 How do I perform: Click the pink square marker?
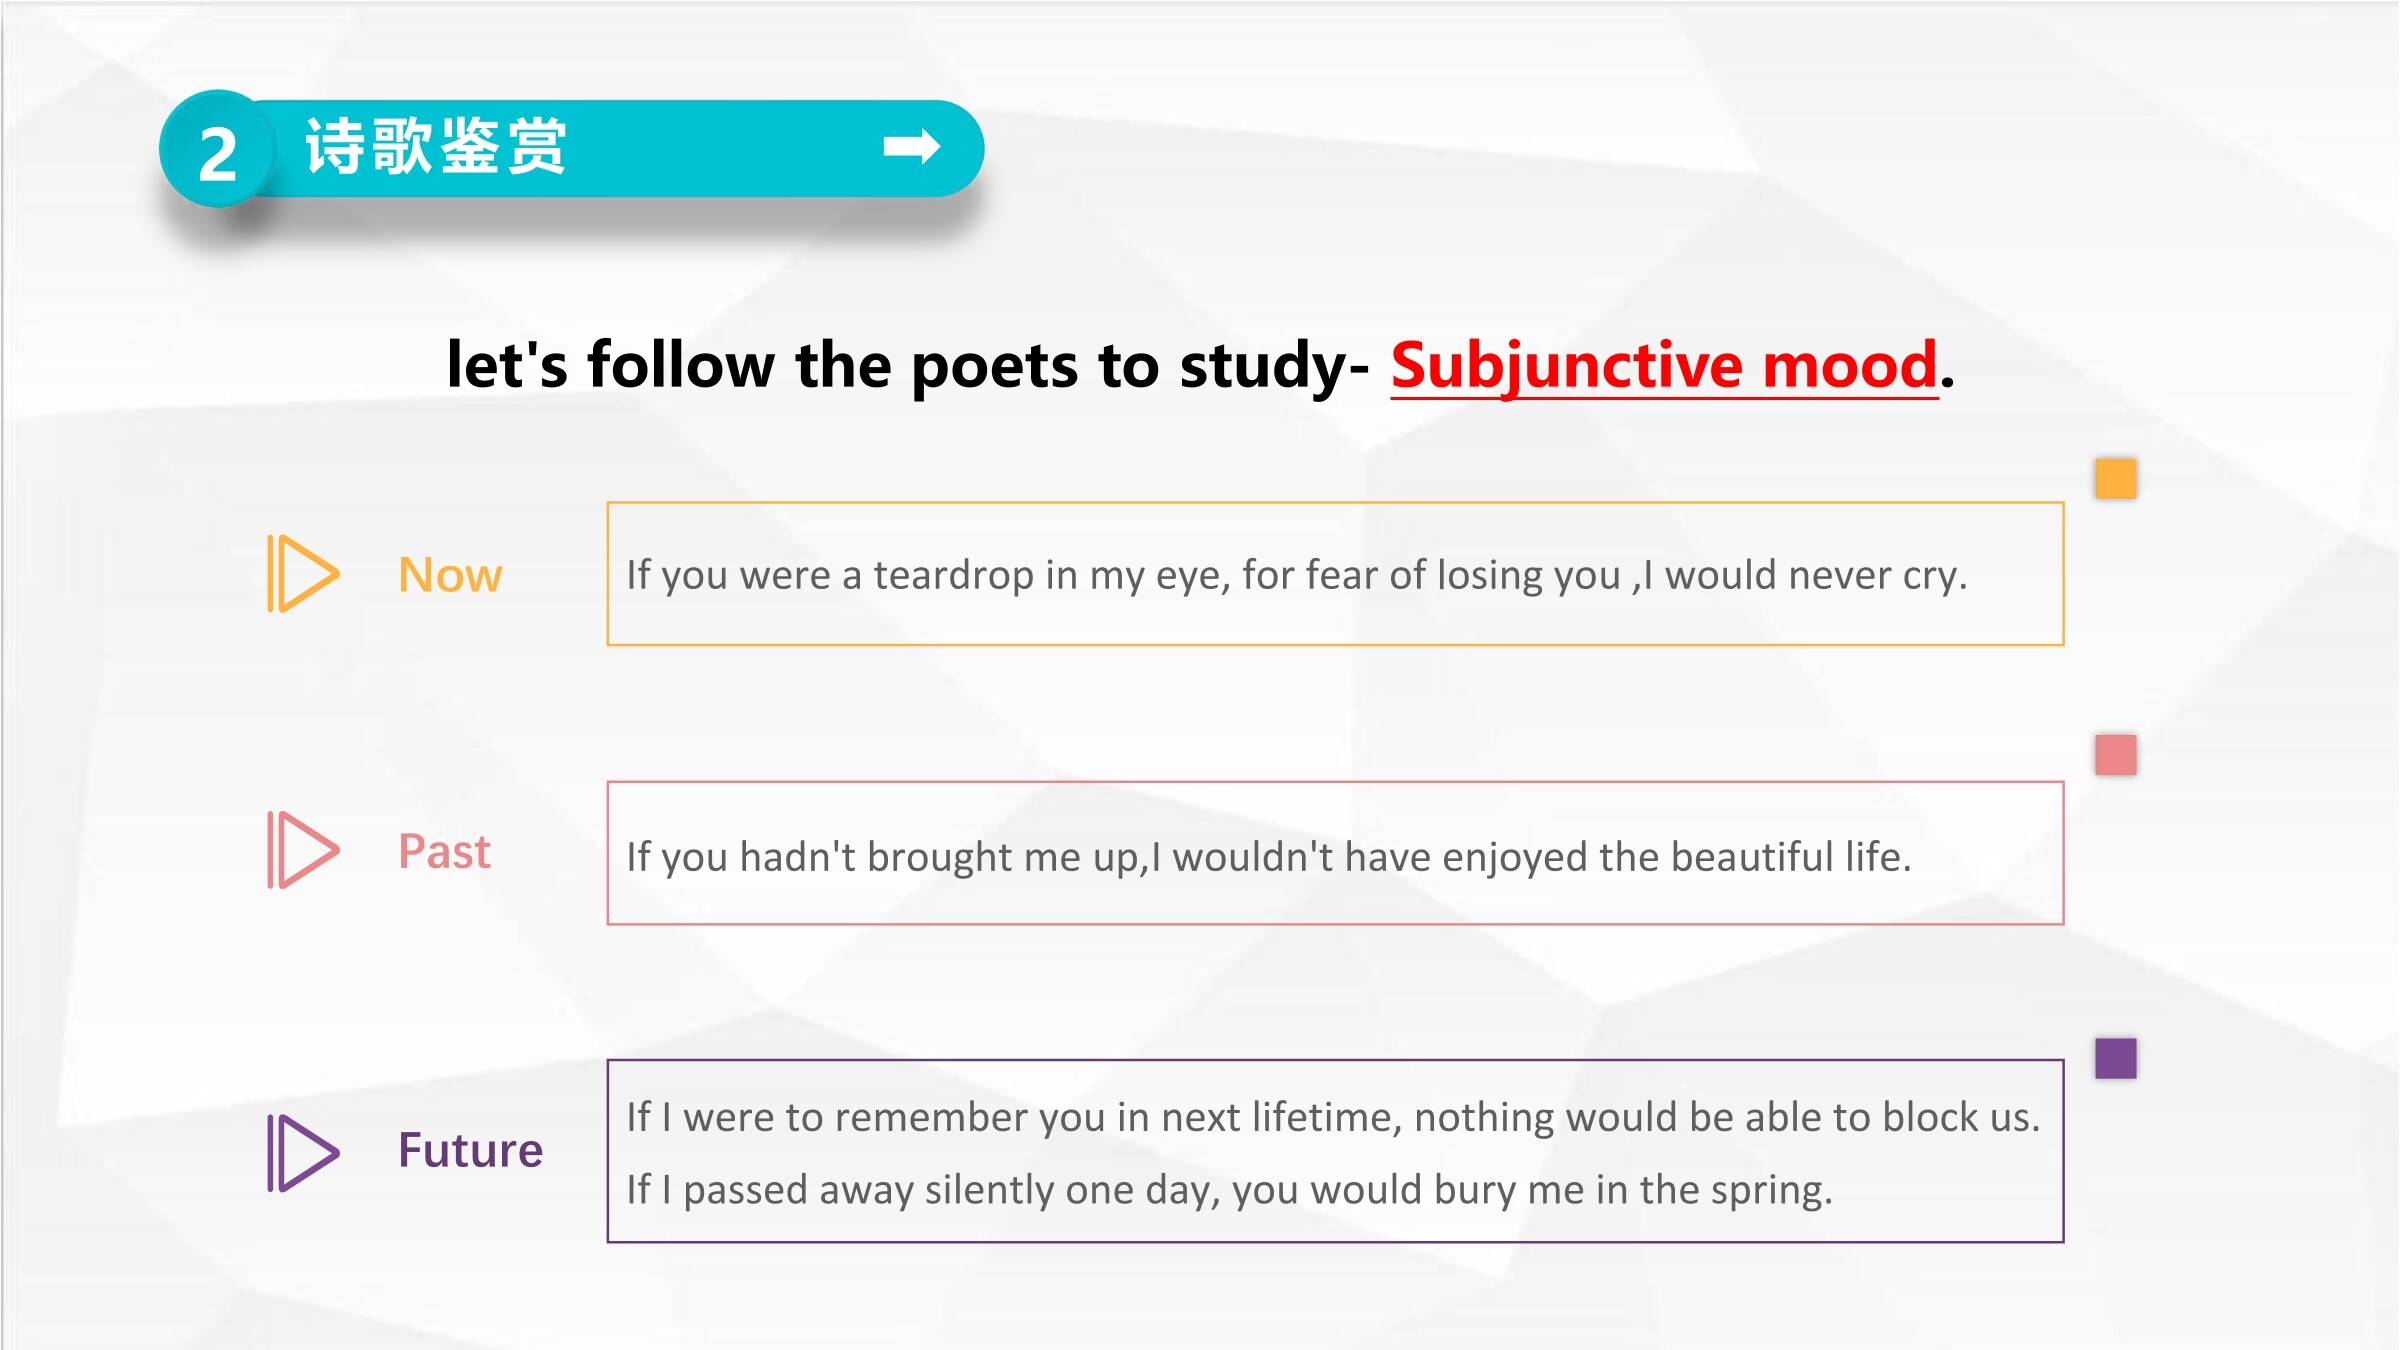(2116, 755)
